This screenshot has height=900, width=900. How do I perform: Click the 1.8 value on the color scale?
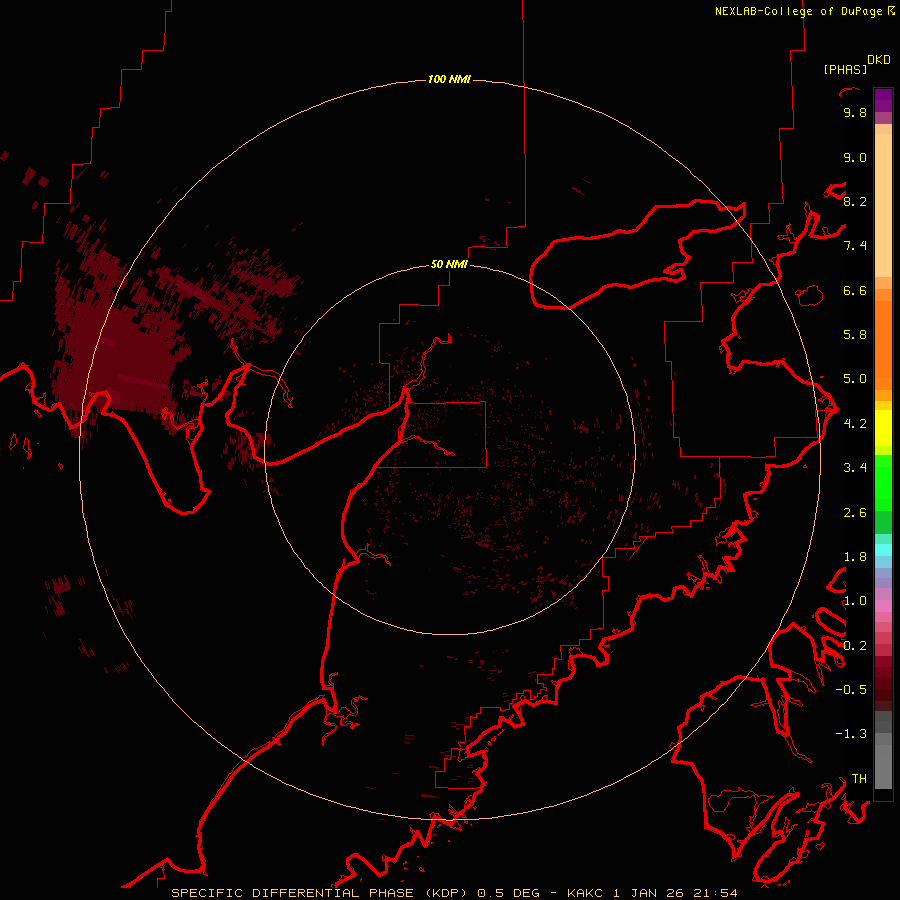pyautogui.click(x=855, y=557)
